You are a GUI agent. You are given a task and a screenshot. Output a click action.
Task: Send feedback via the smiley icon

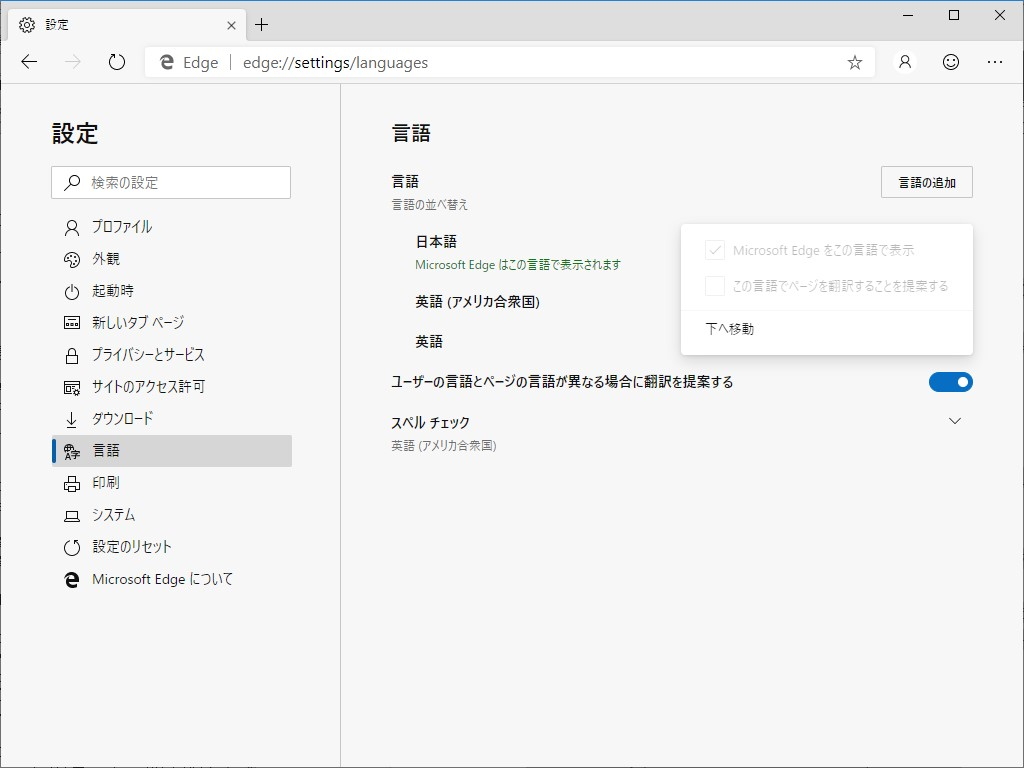pyautogui.click(x=949, y=62)
